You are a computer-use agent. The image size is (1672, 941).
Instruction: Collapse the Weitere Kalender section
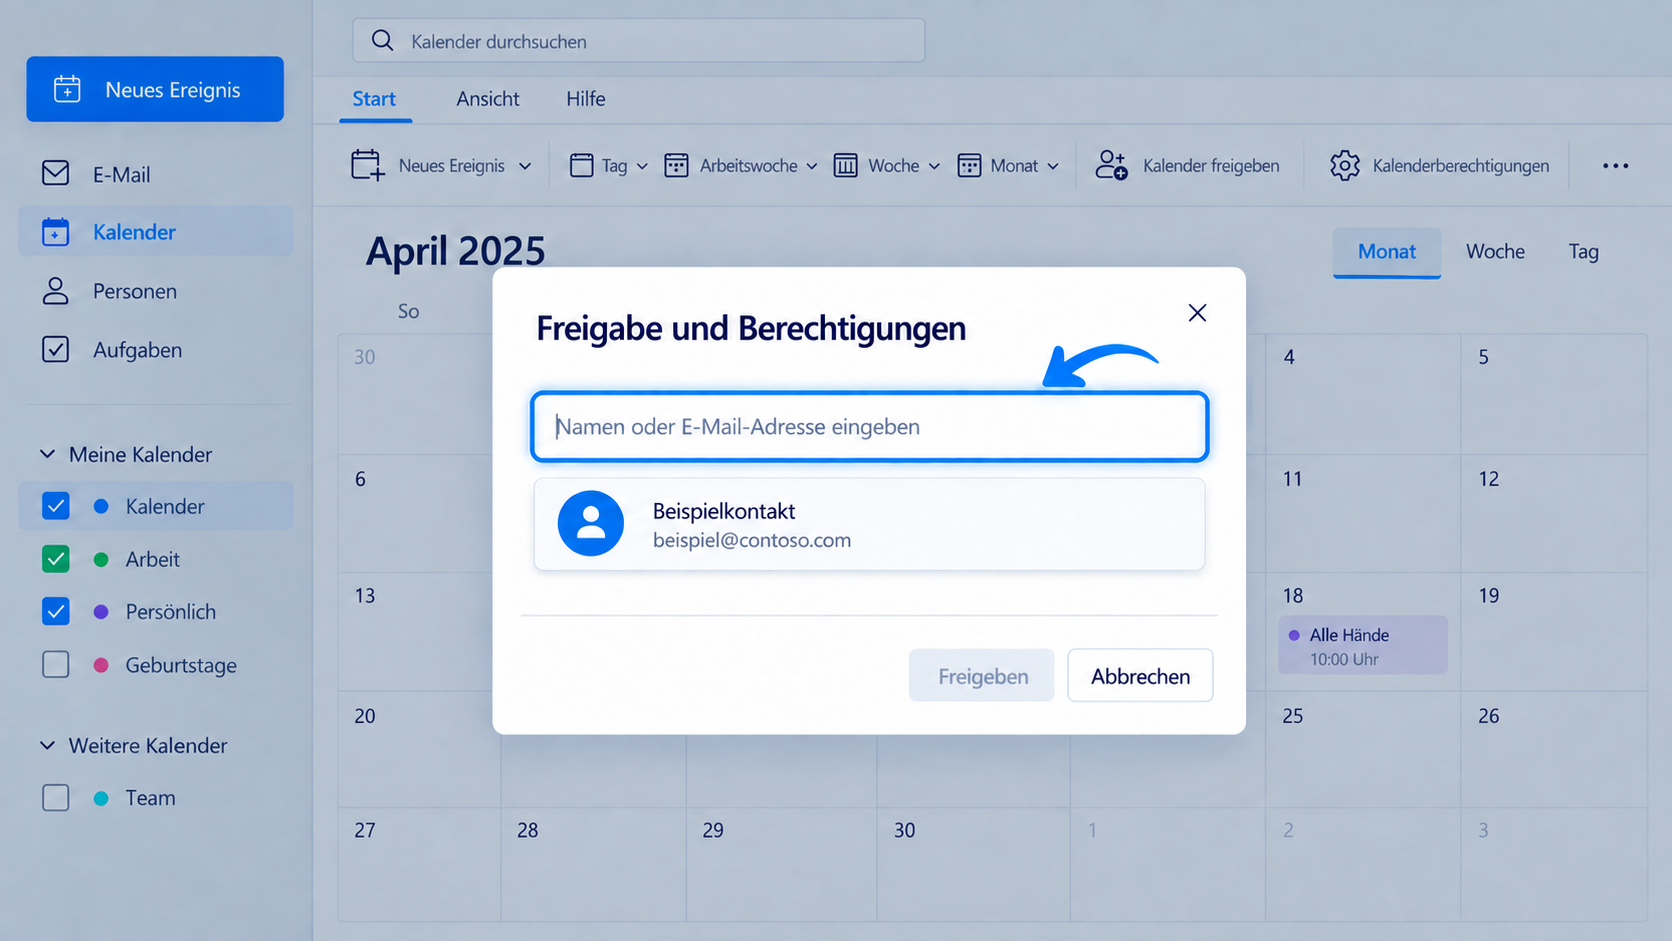[47, 745]
